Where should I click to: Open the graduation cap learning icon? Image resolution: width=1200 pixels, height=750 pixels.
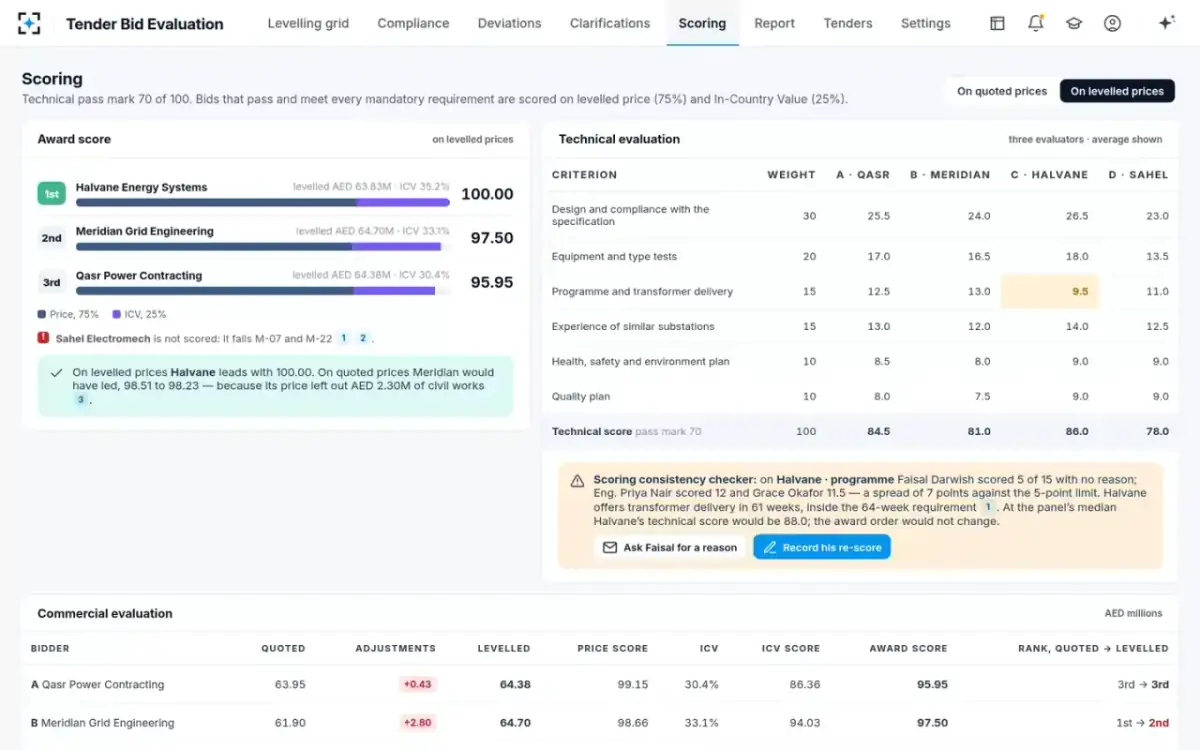click(1074, 23)
